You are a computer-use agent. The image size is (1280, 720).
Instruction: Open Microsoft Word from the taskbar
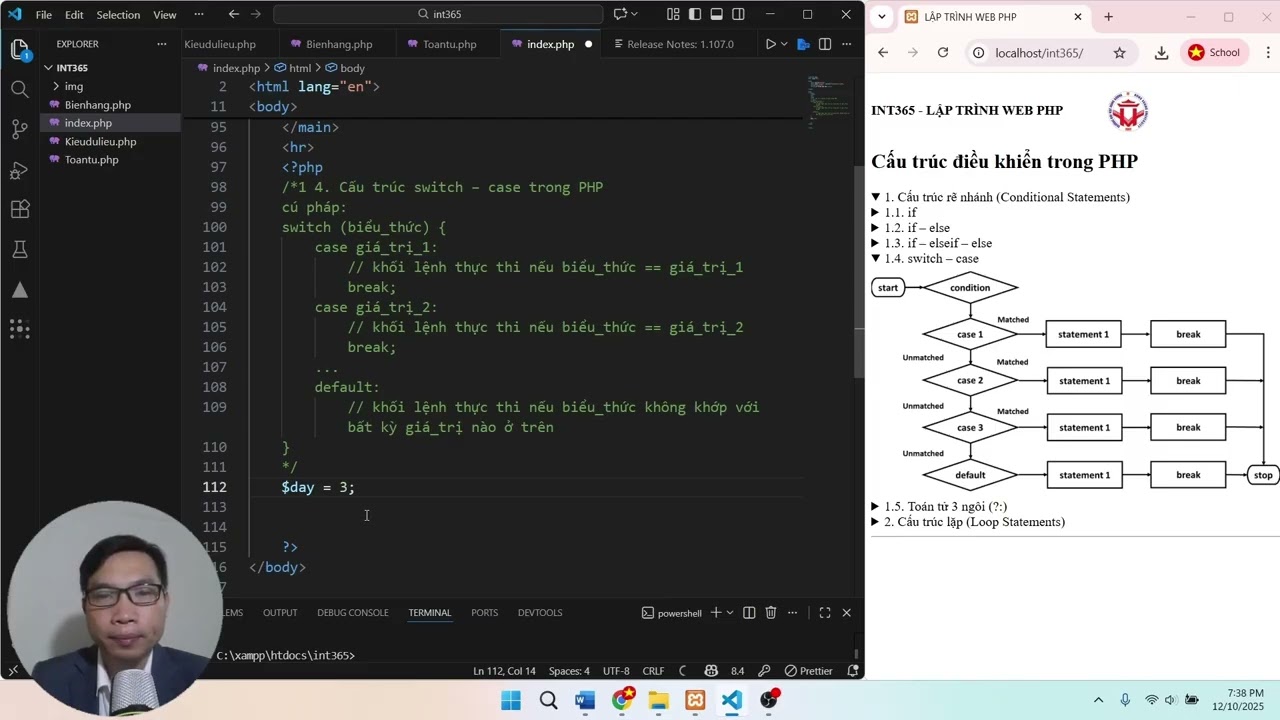pos(584,700)
